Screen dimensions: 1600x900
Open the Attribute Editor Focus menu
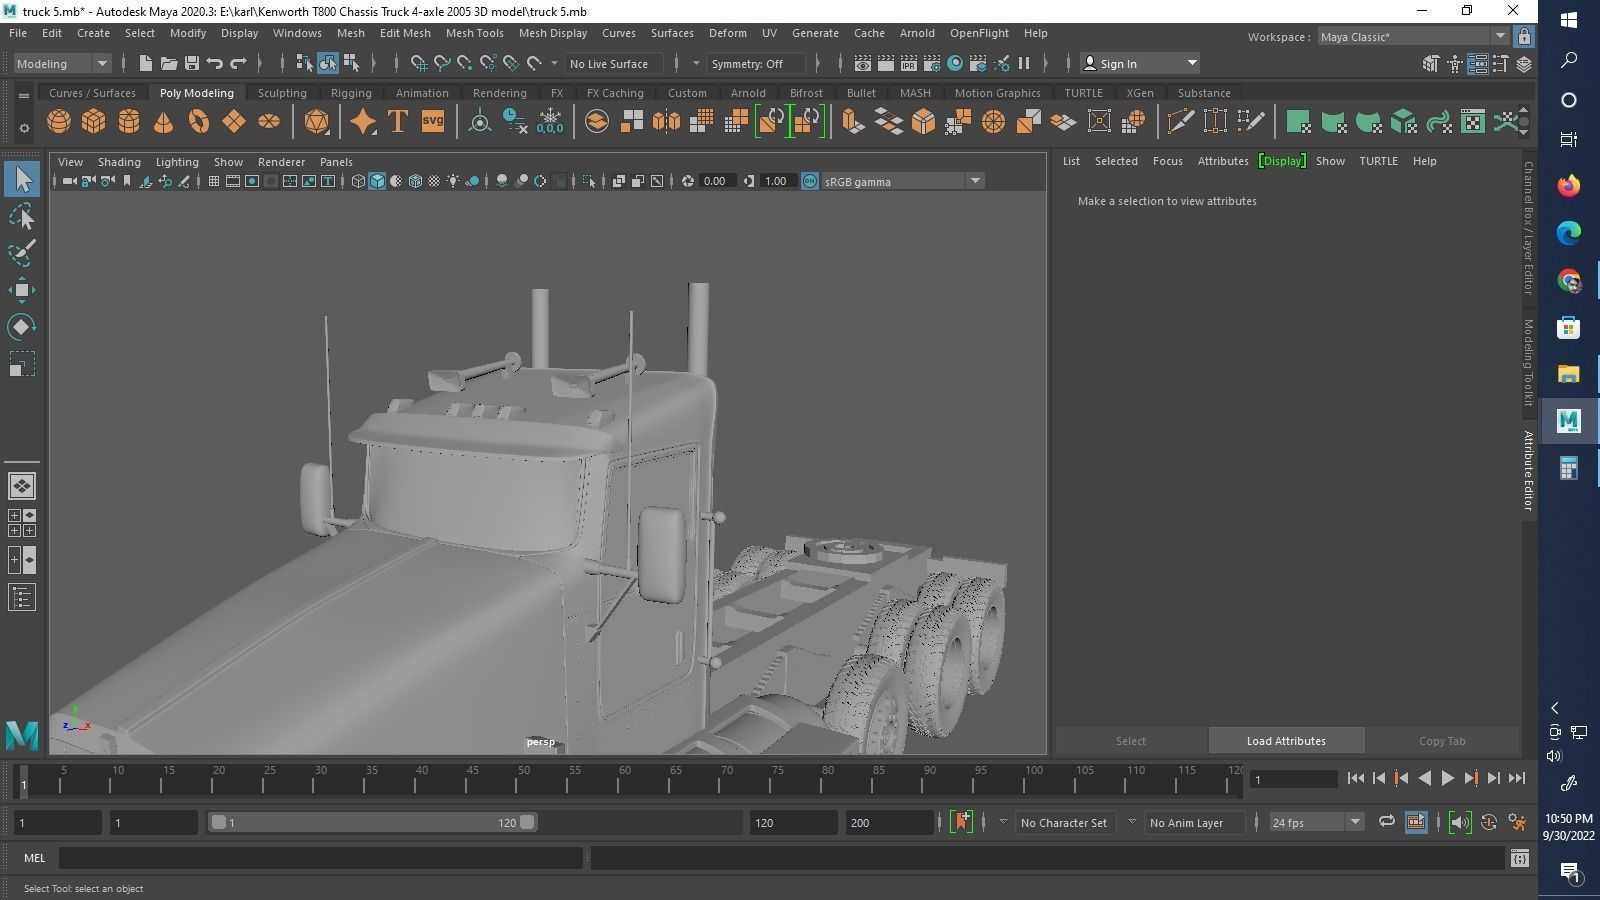pos(1167,161)
